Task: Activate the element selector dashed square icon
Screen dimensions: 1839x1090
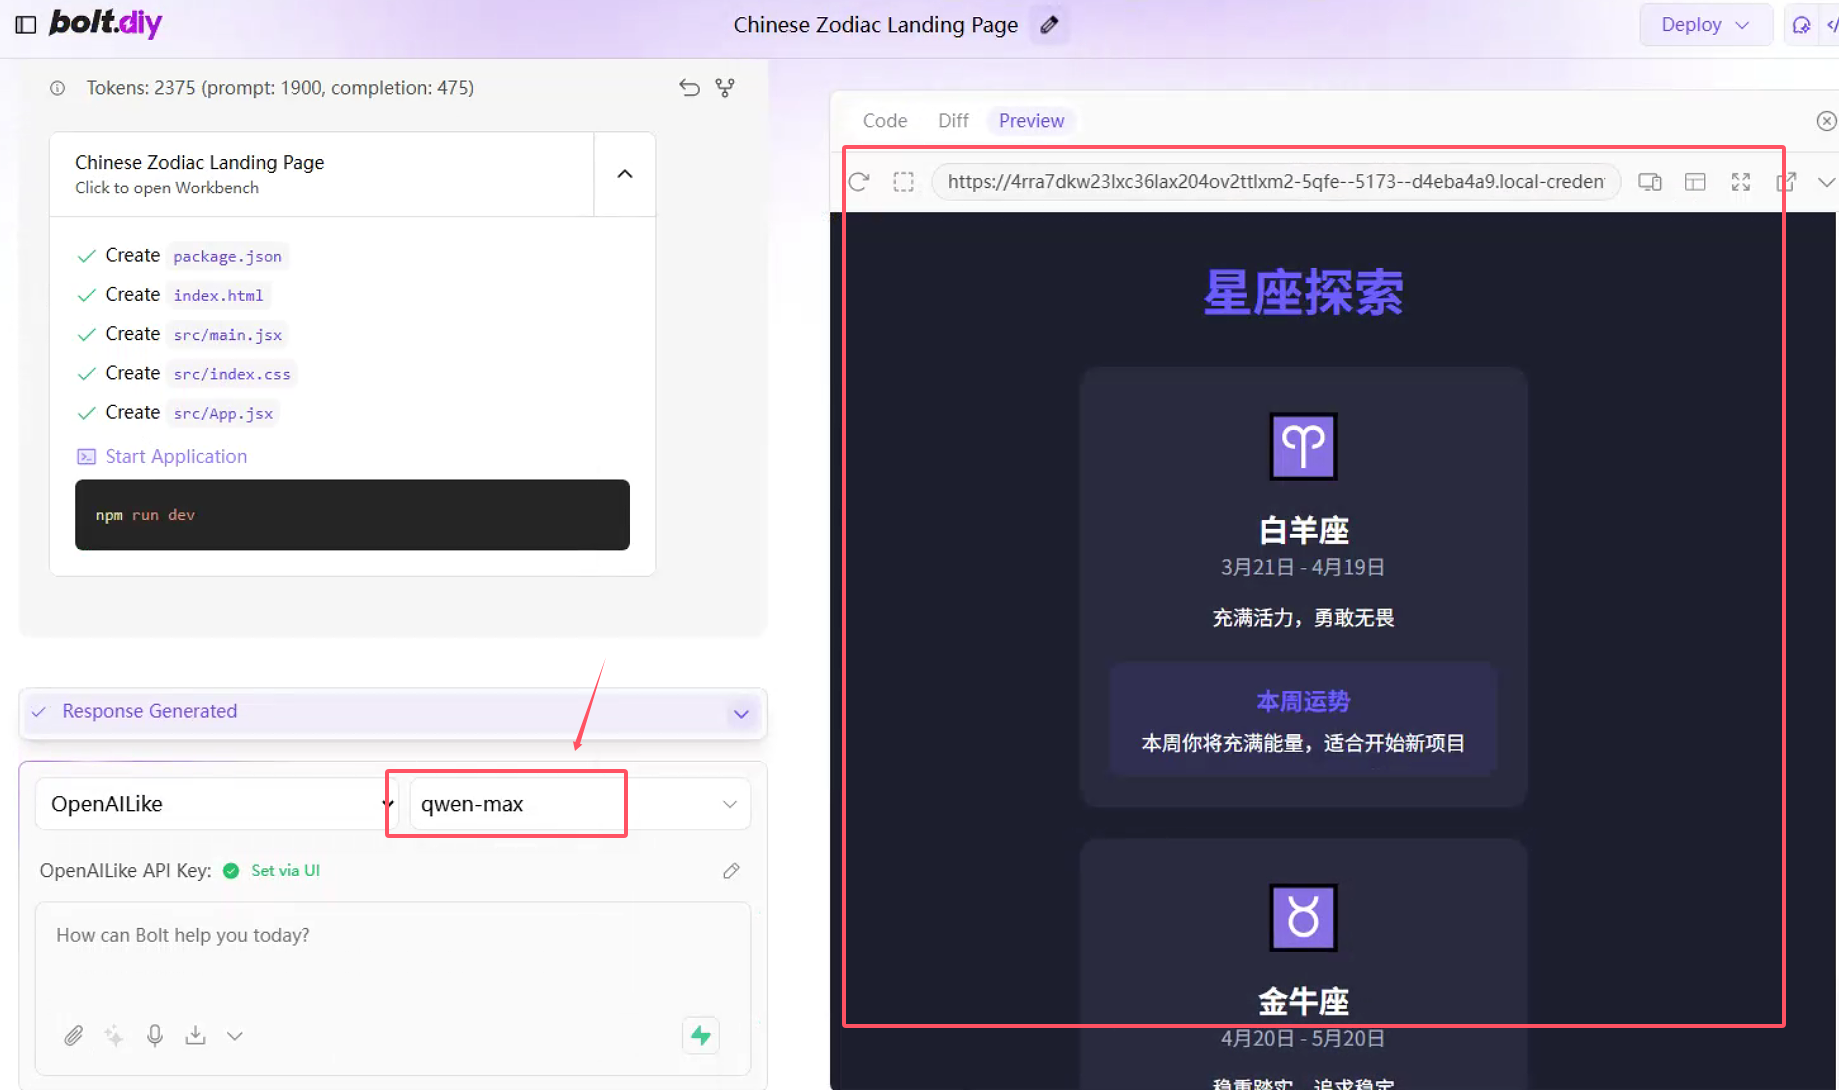Action: pos(904,182)
